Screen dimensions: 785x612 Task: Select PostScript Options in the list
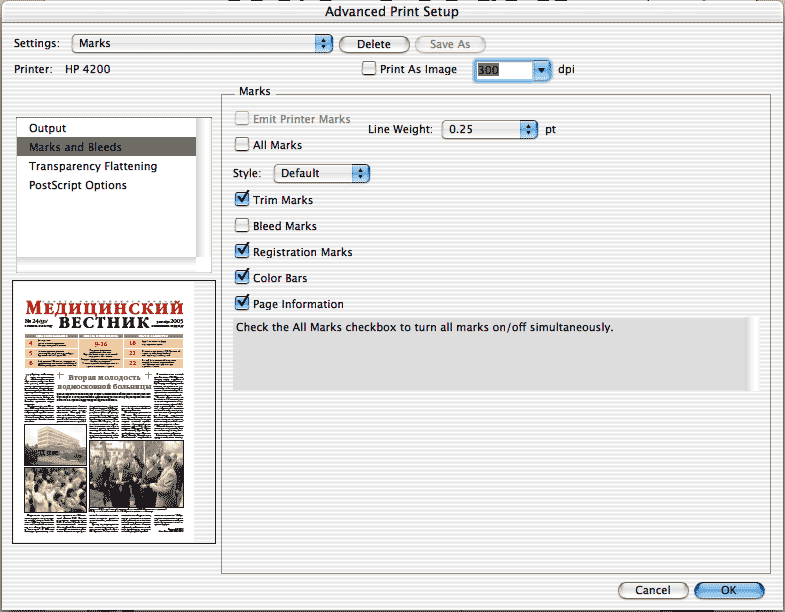point(106,185)
